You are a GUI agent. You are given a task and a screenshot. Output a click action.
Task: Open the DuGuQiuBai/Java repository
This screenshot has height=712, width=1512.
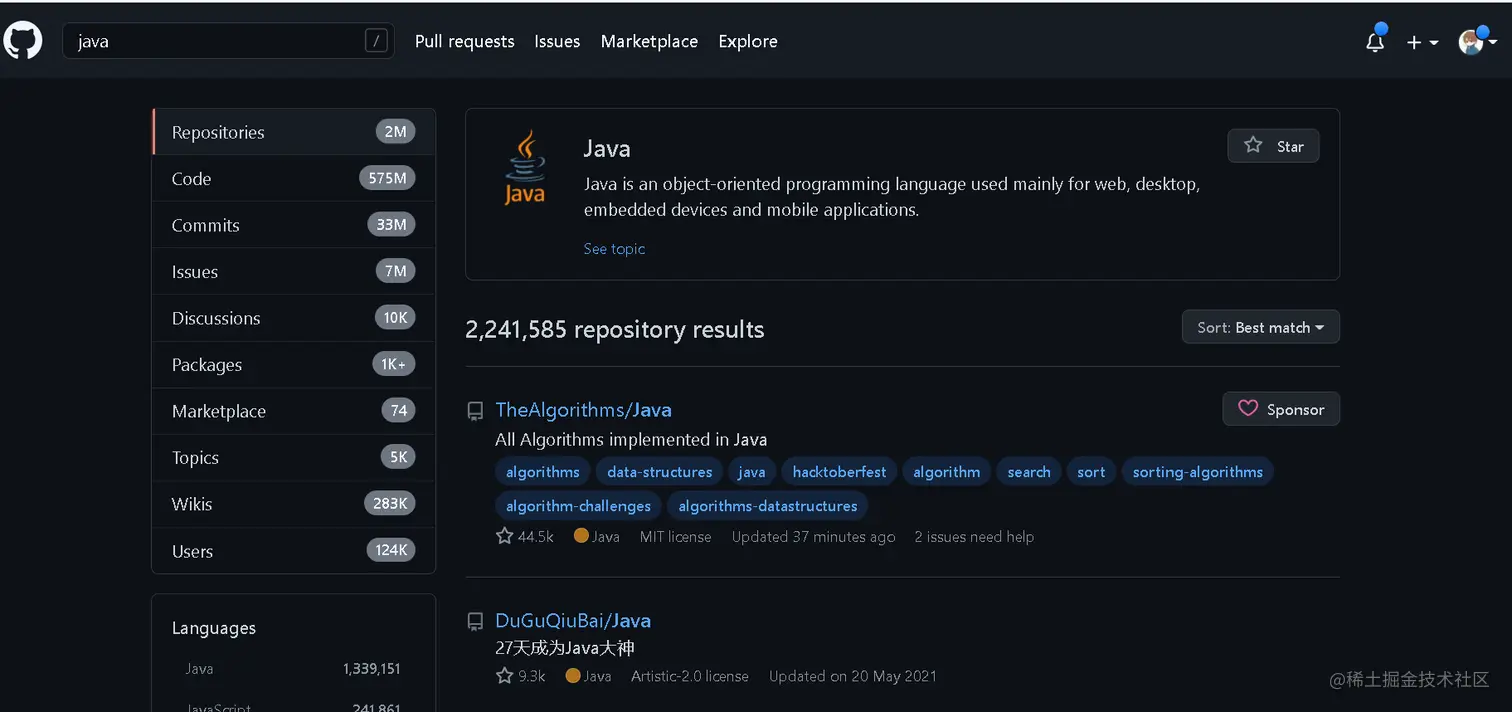click(x=573, y=621)
